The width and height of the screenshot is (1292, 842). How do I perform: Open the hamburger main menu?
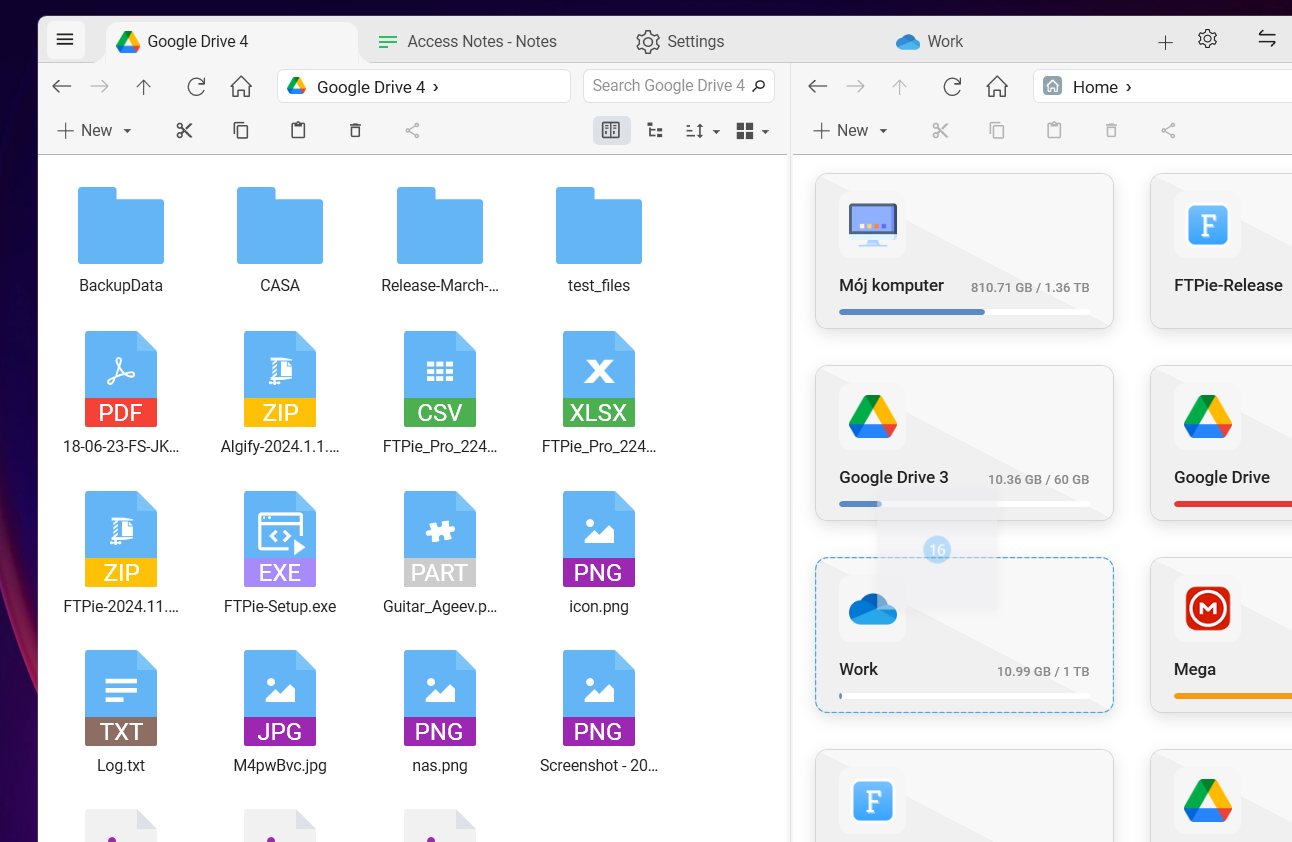pyautogui.click(x=65, y=40)
